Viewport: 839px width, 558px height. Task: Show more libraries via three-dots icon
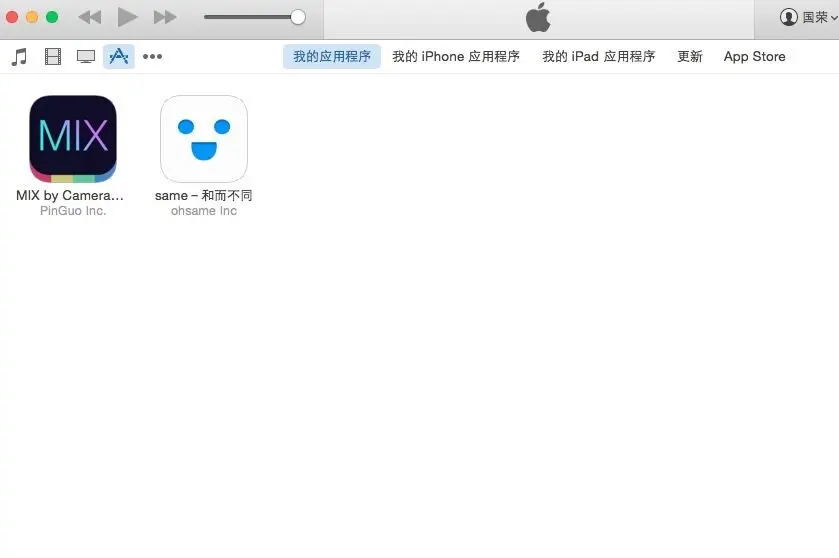[152, 57]
